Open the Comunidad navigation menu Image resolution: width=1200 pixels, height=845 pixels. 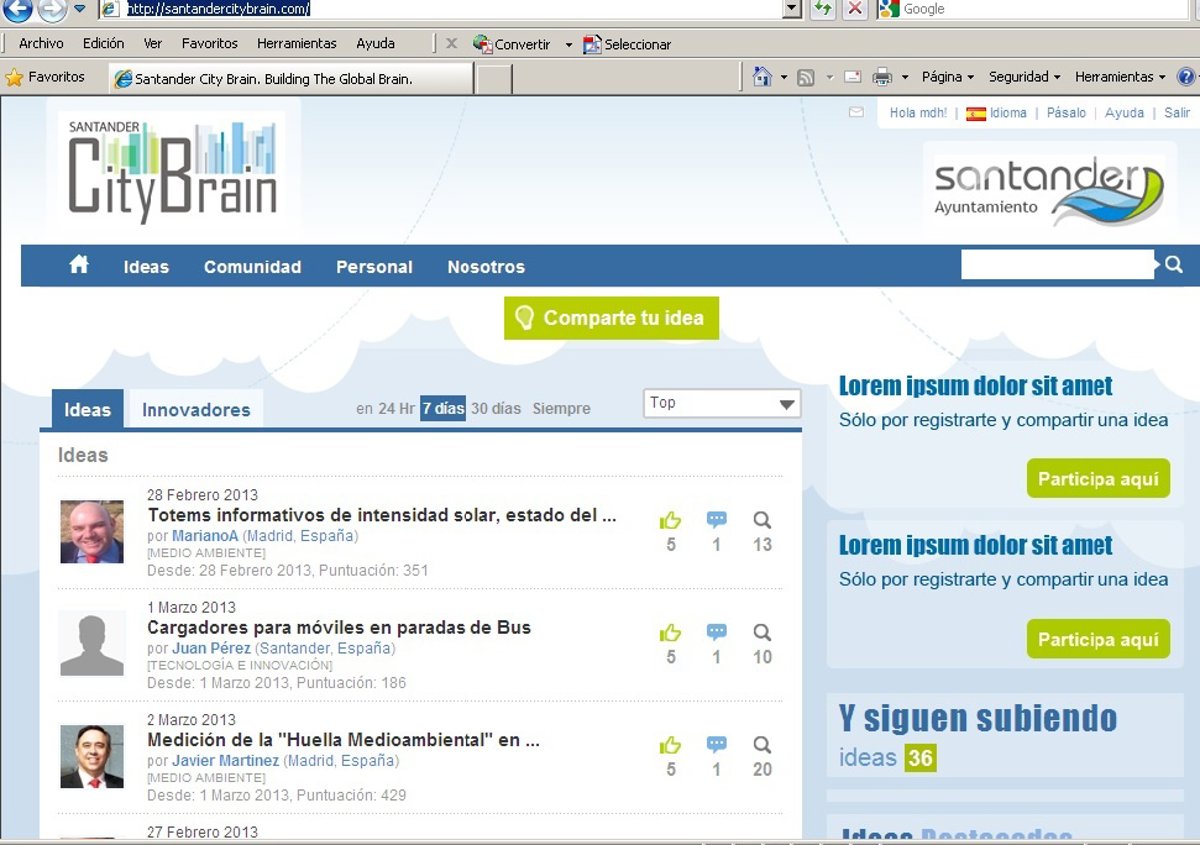[252, 267]
